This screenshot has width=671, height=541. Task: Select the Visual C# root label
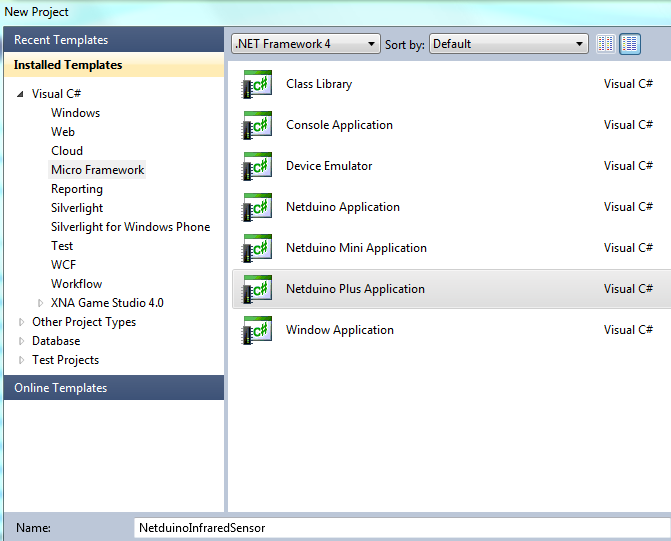click(x=56, y=94)
